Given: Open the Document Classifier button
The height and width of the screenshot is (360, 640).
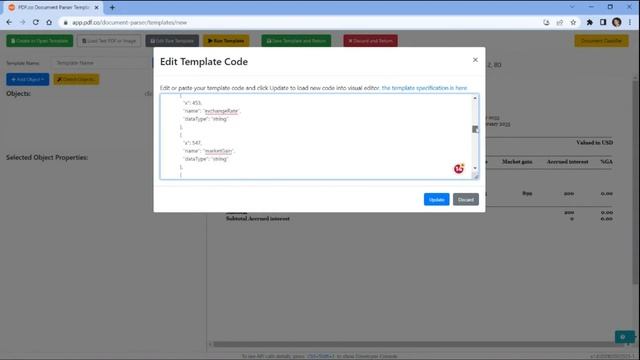Looking at the screenshot, I should [601, 41].
